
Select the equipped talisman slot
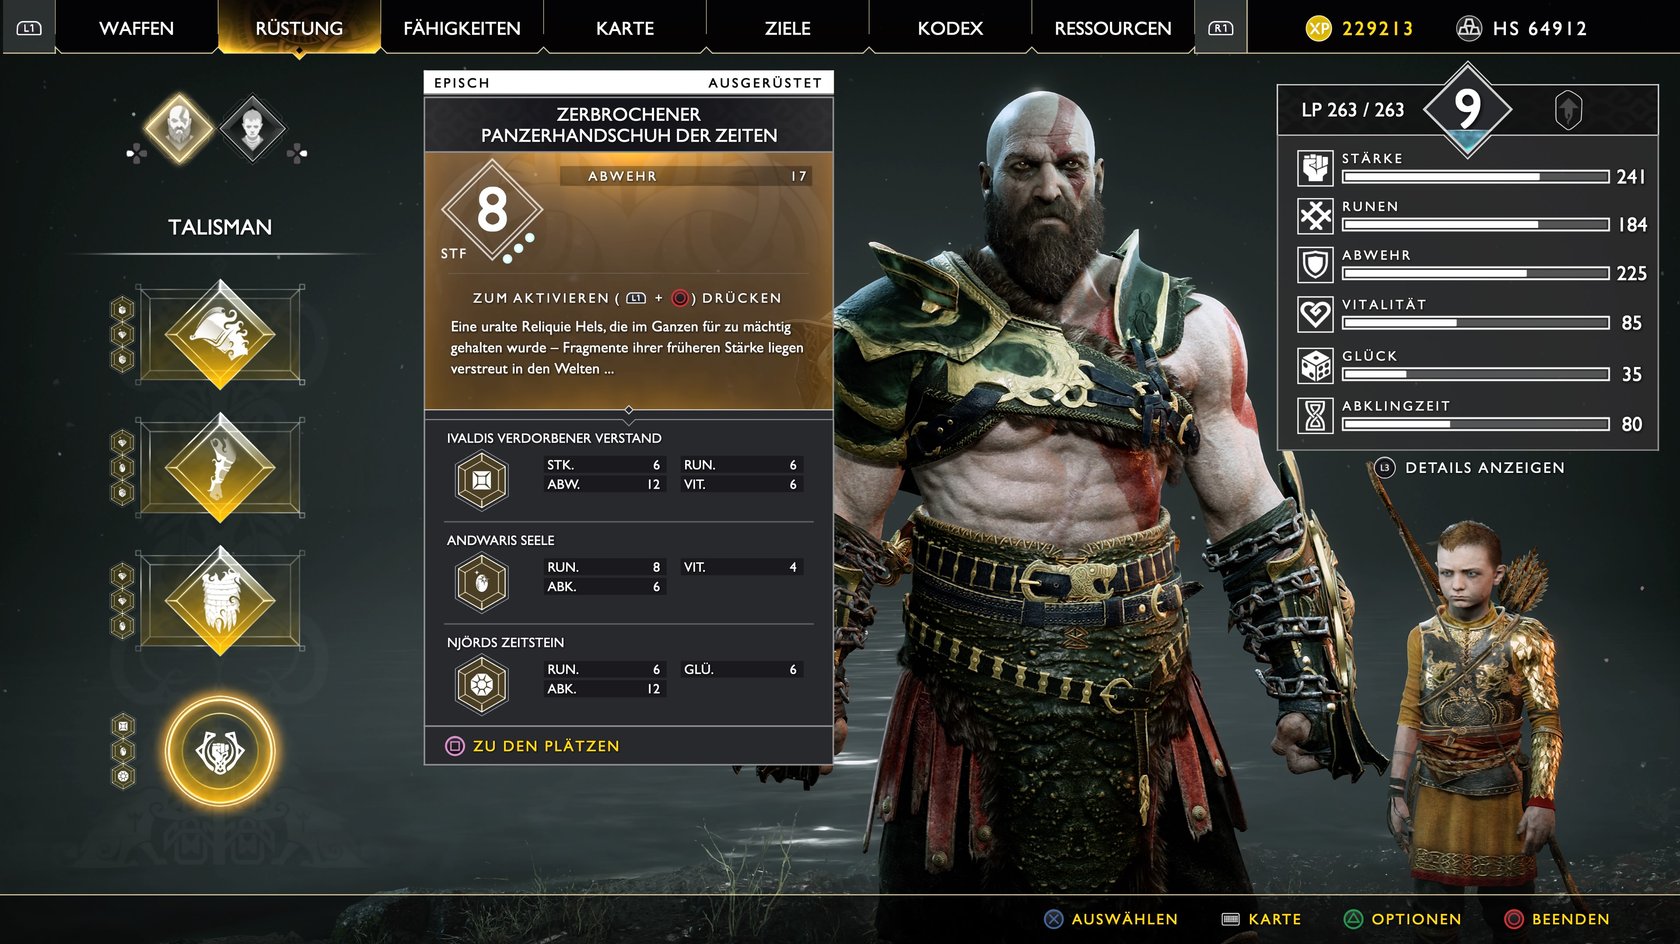[x=220, y=751]
